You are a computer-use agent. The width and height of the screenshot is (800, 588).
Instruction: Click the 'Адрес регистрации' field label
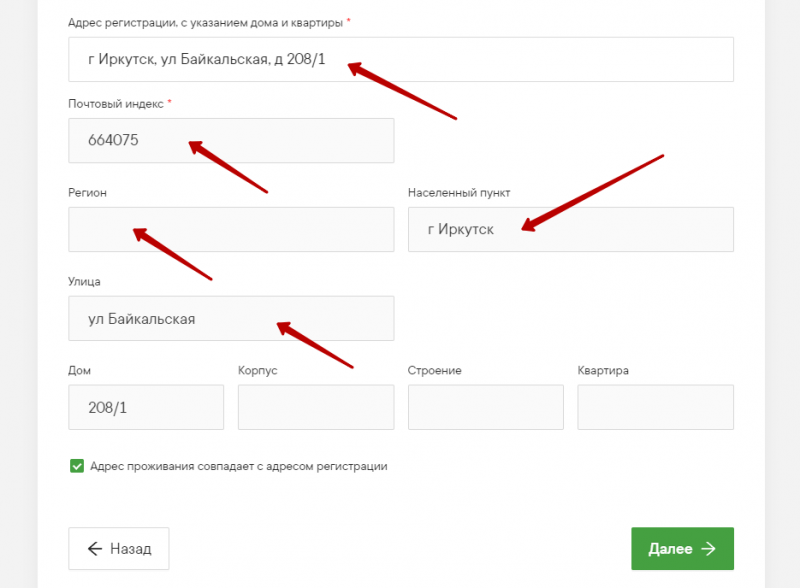pos(205,22)
